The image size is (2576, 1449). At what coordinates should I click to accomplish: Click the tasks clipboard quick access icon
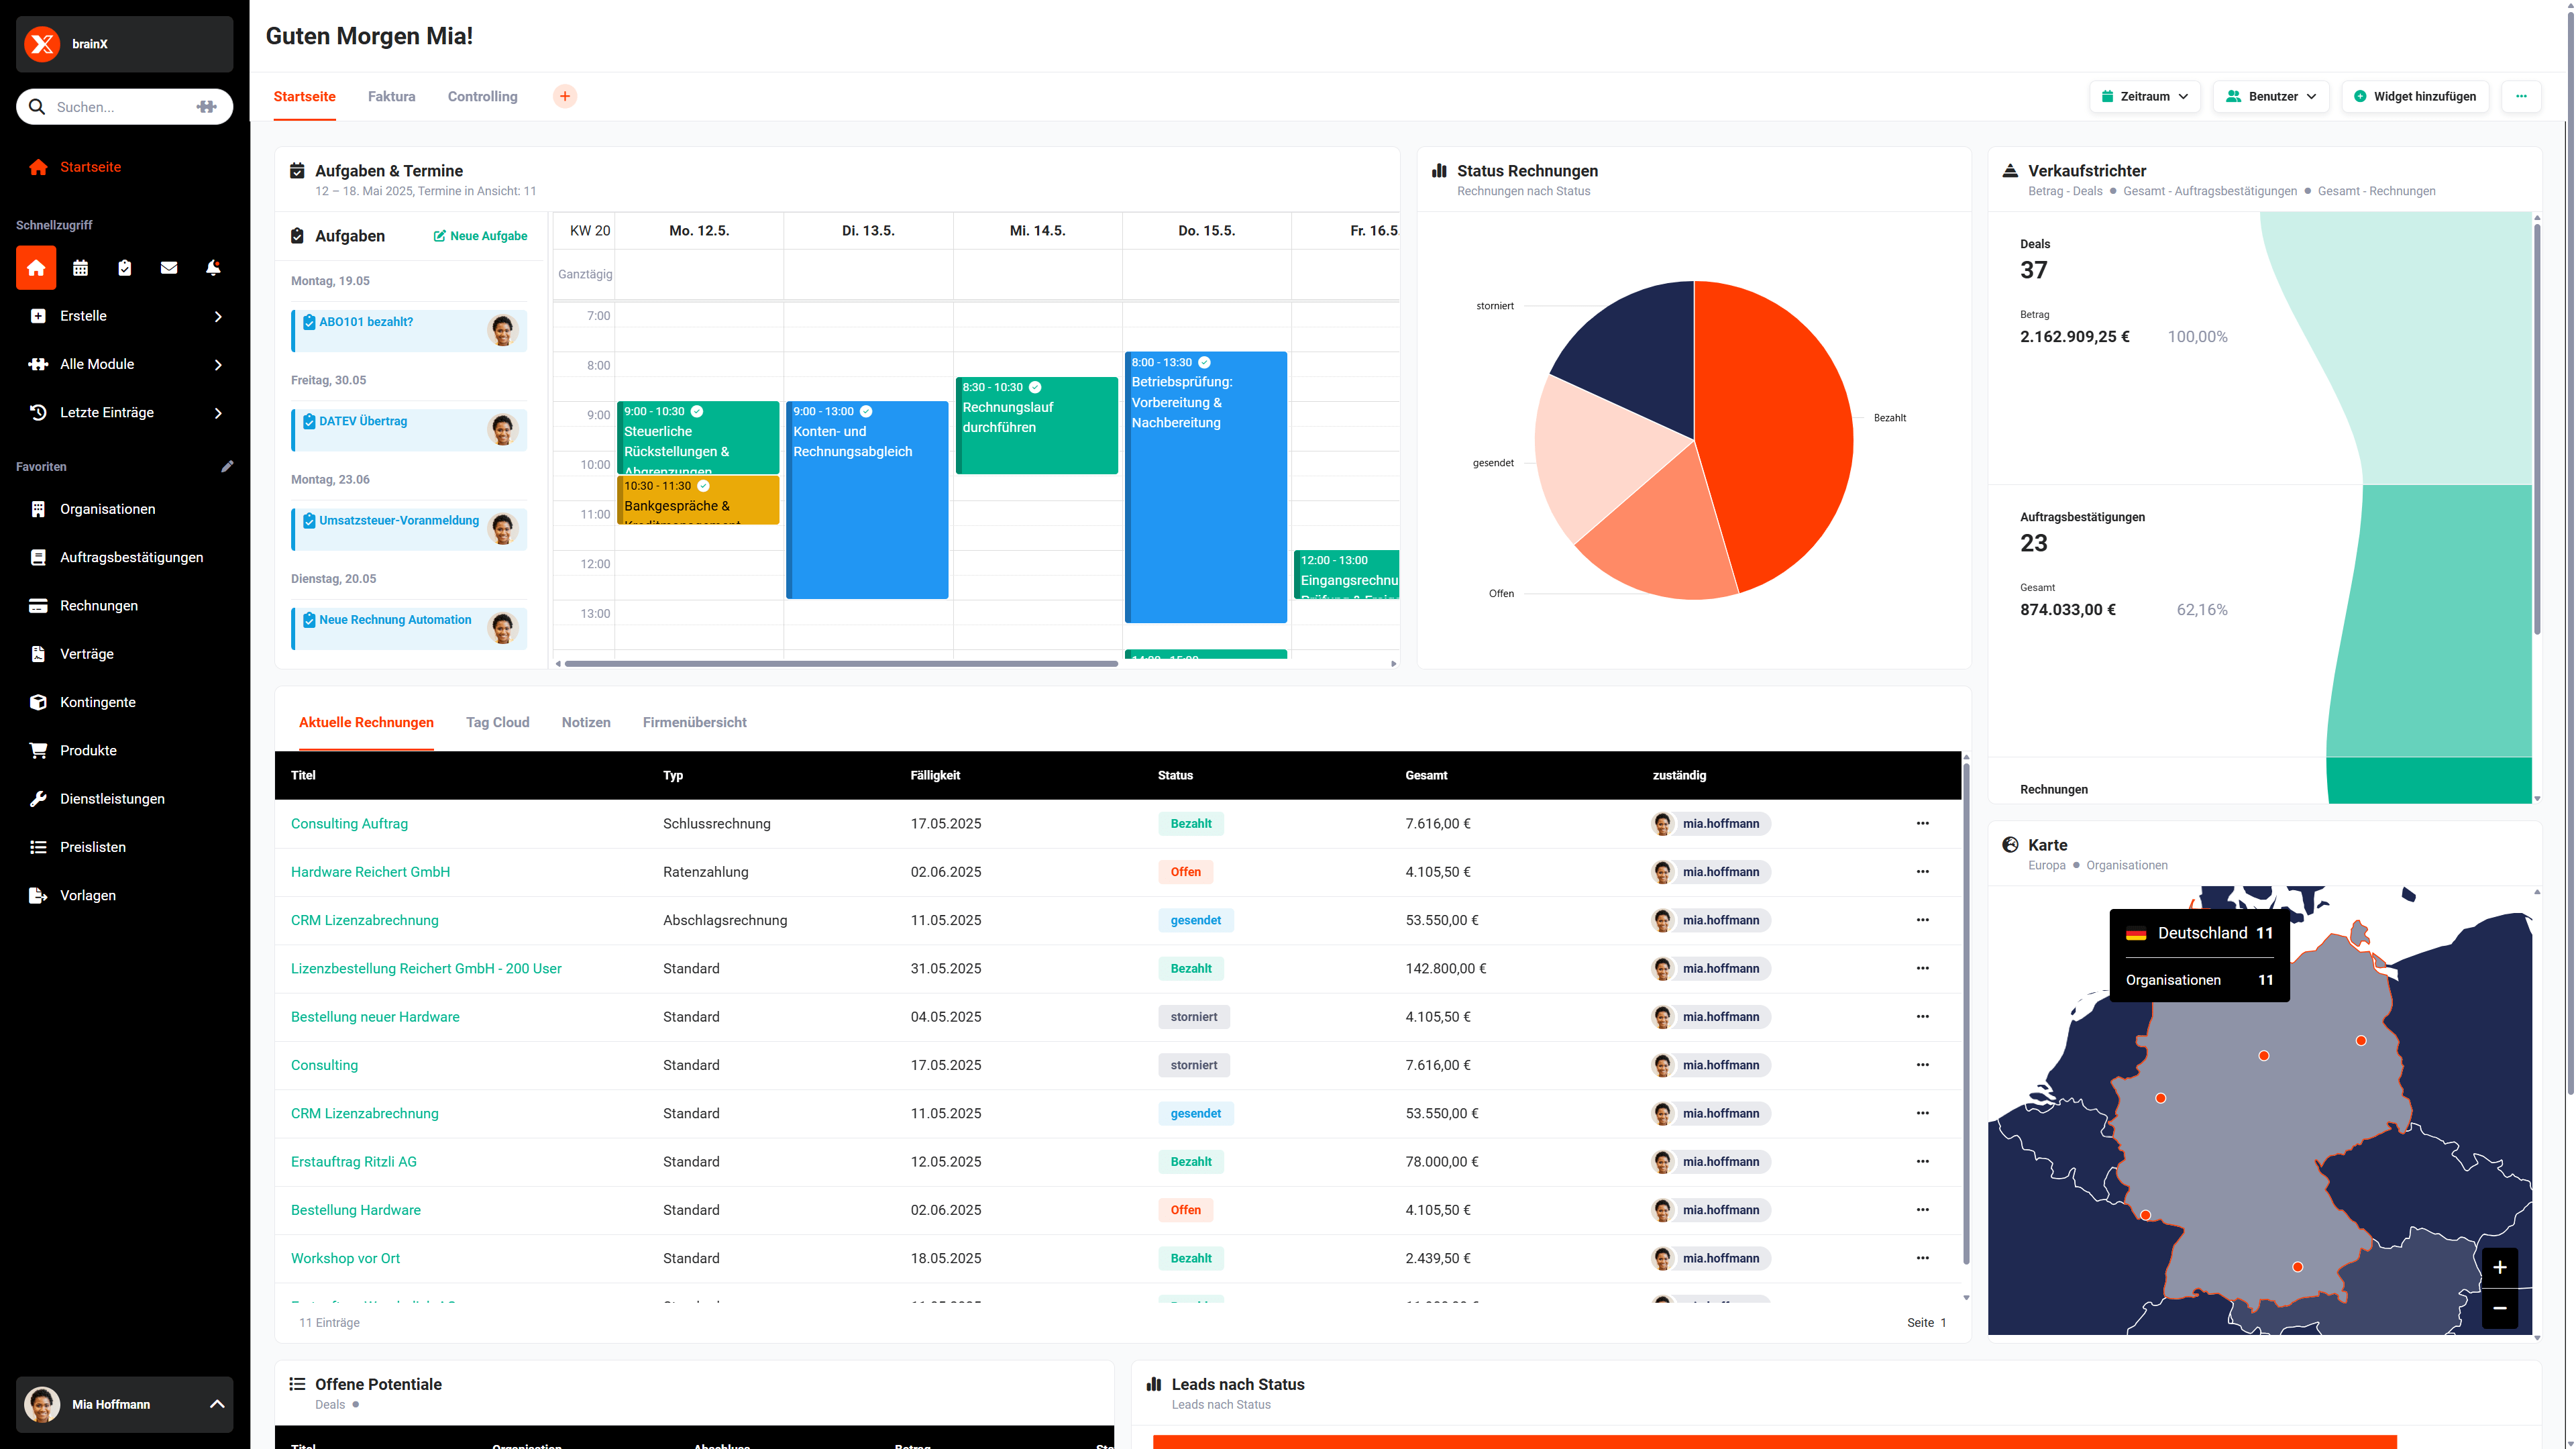[x=125, y=268]
